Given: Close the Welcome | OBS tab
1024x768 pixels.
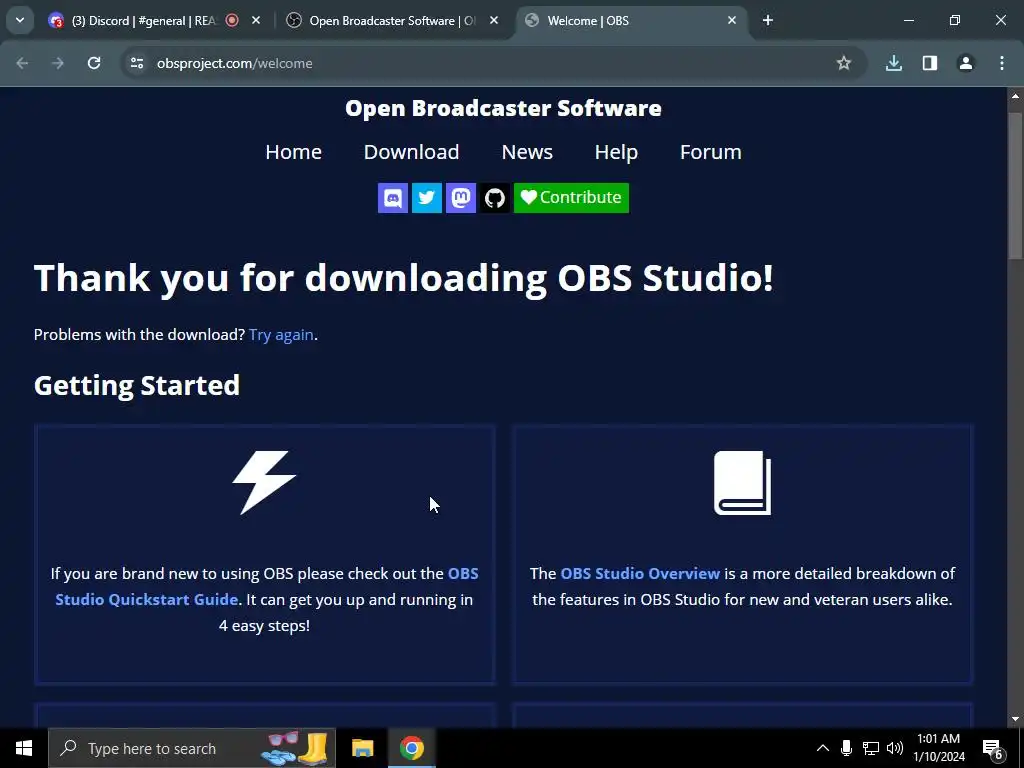Looking at the screenshot, I should click(731, 21).
